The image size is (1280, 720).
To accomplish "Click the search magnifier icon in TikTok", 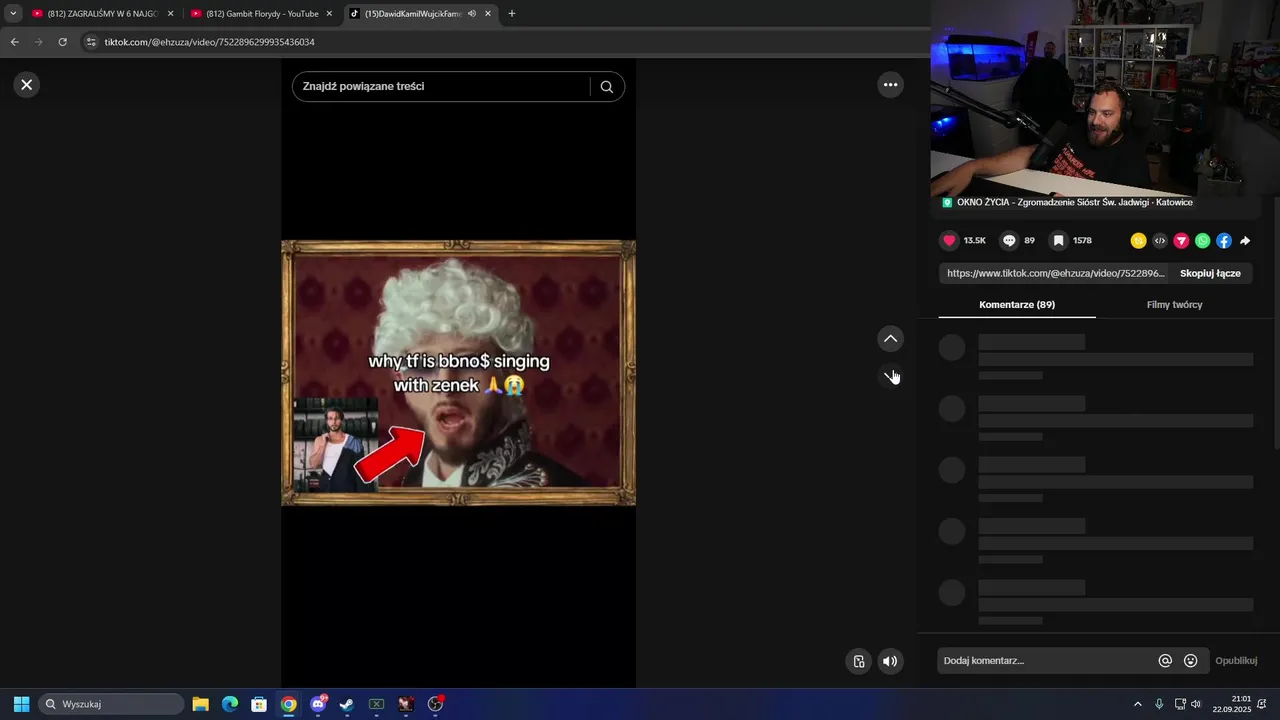I will coord(606,87).
